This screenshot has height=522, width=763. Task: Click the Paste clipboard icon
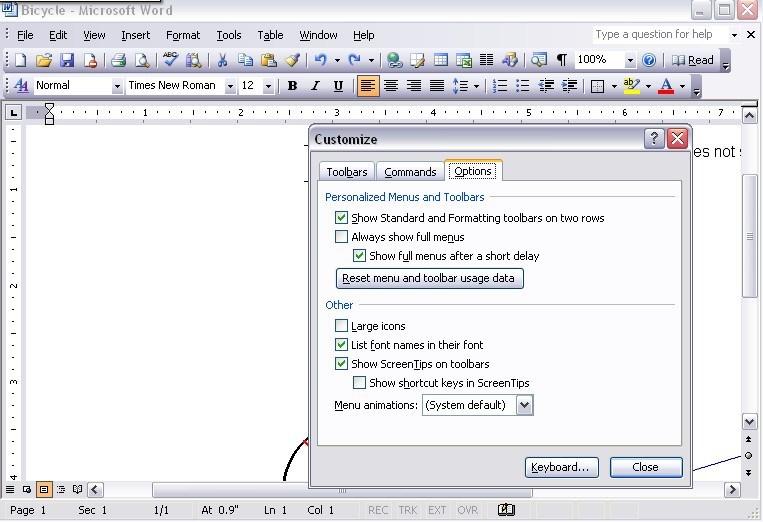click(x=269, y=60)
